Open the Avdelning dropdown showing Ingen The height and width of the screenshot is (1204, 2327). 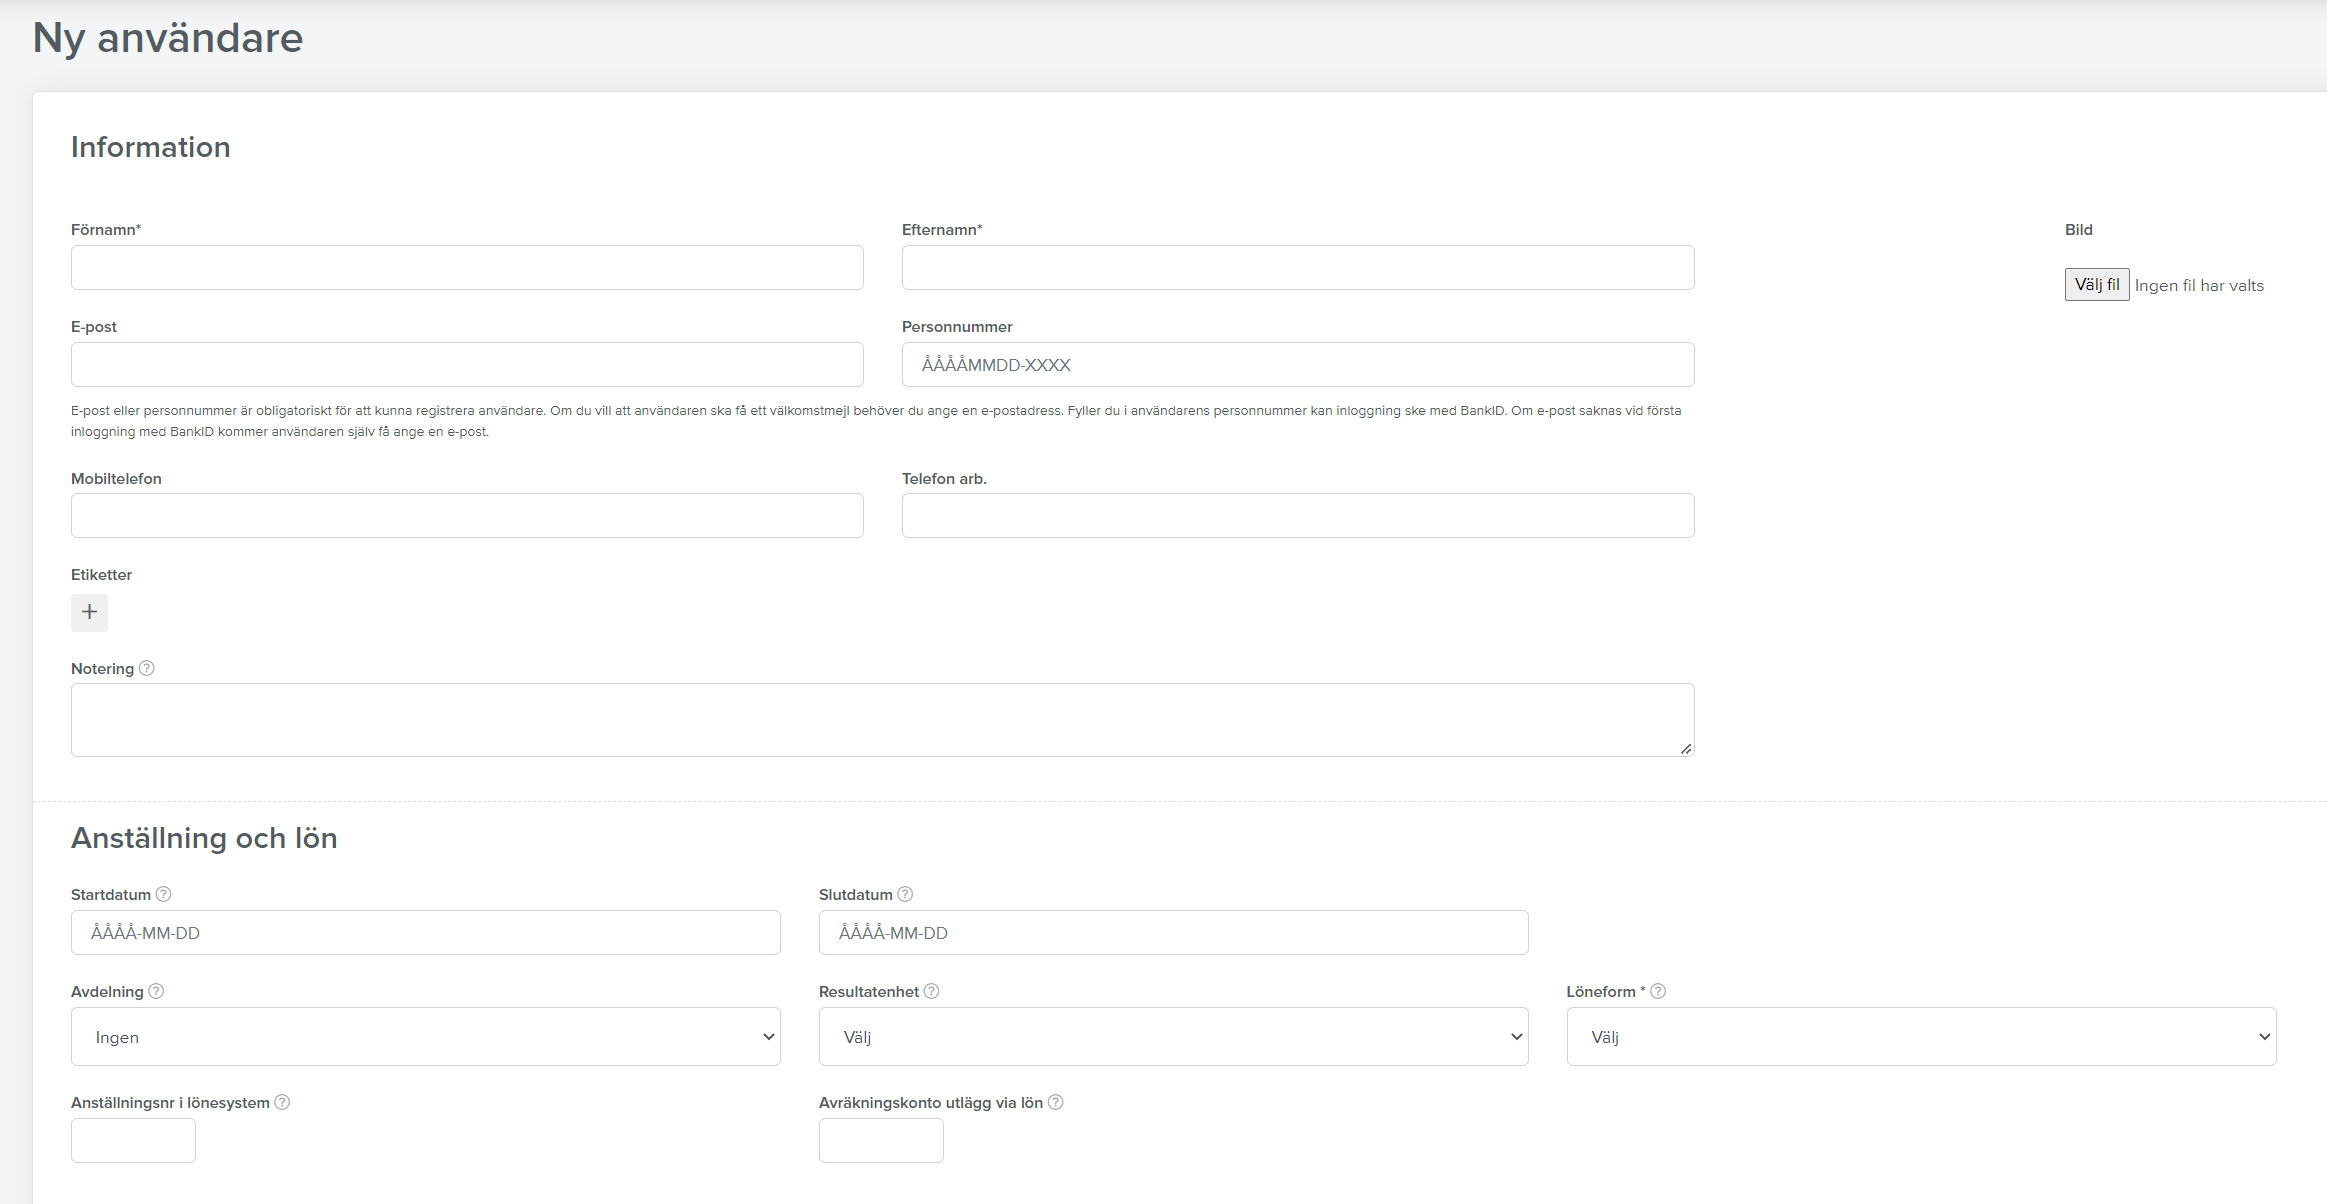pos(426,1036)
